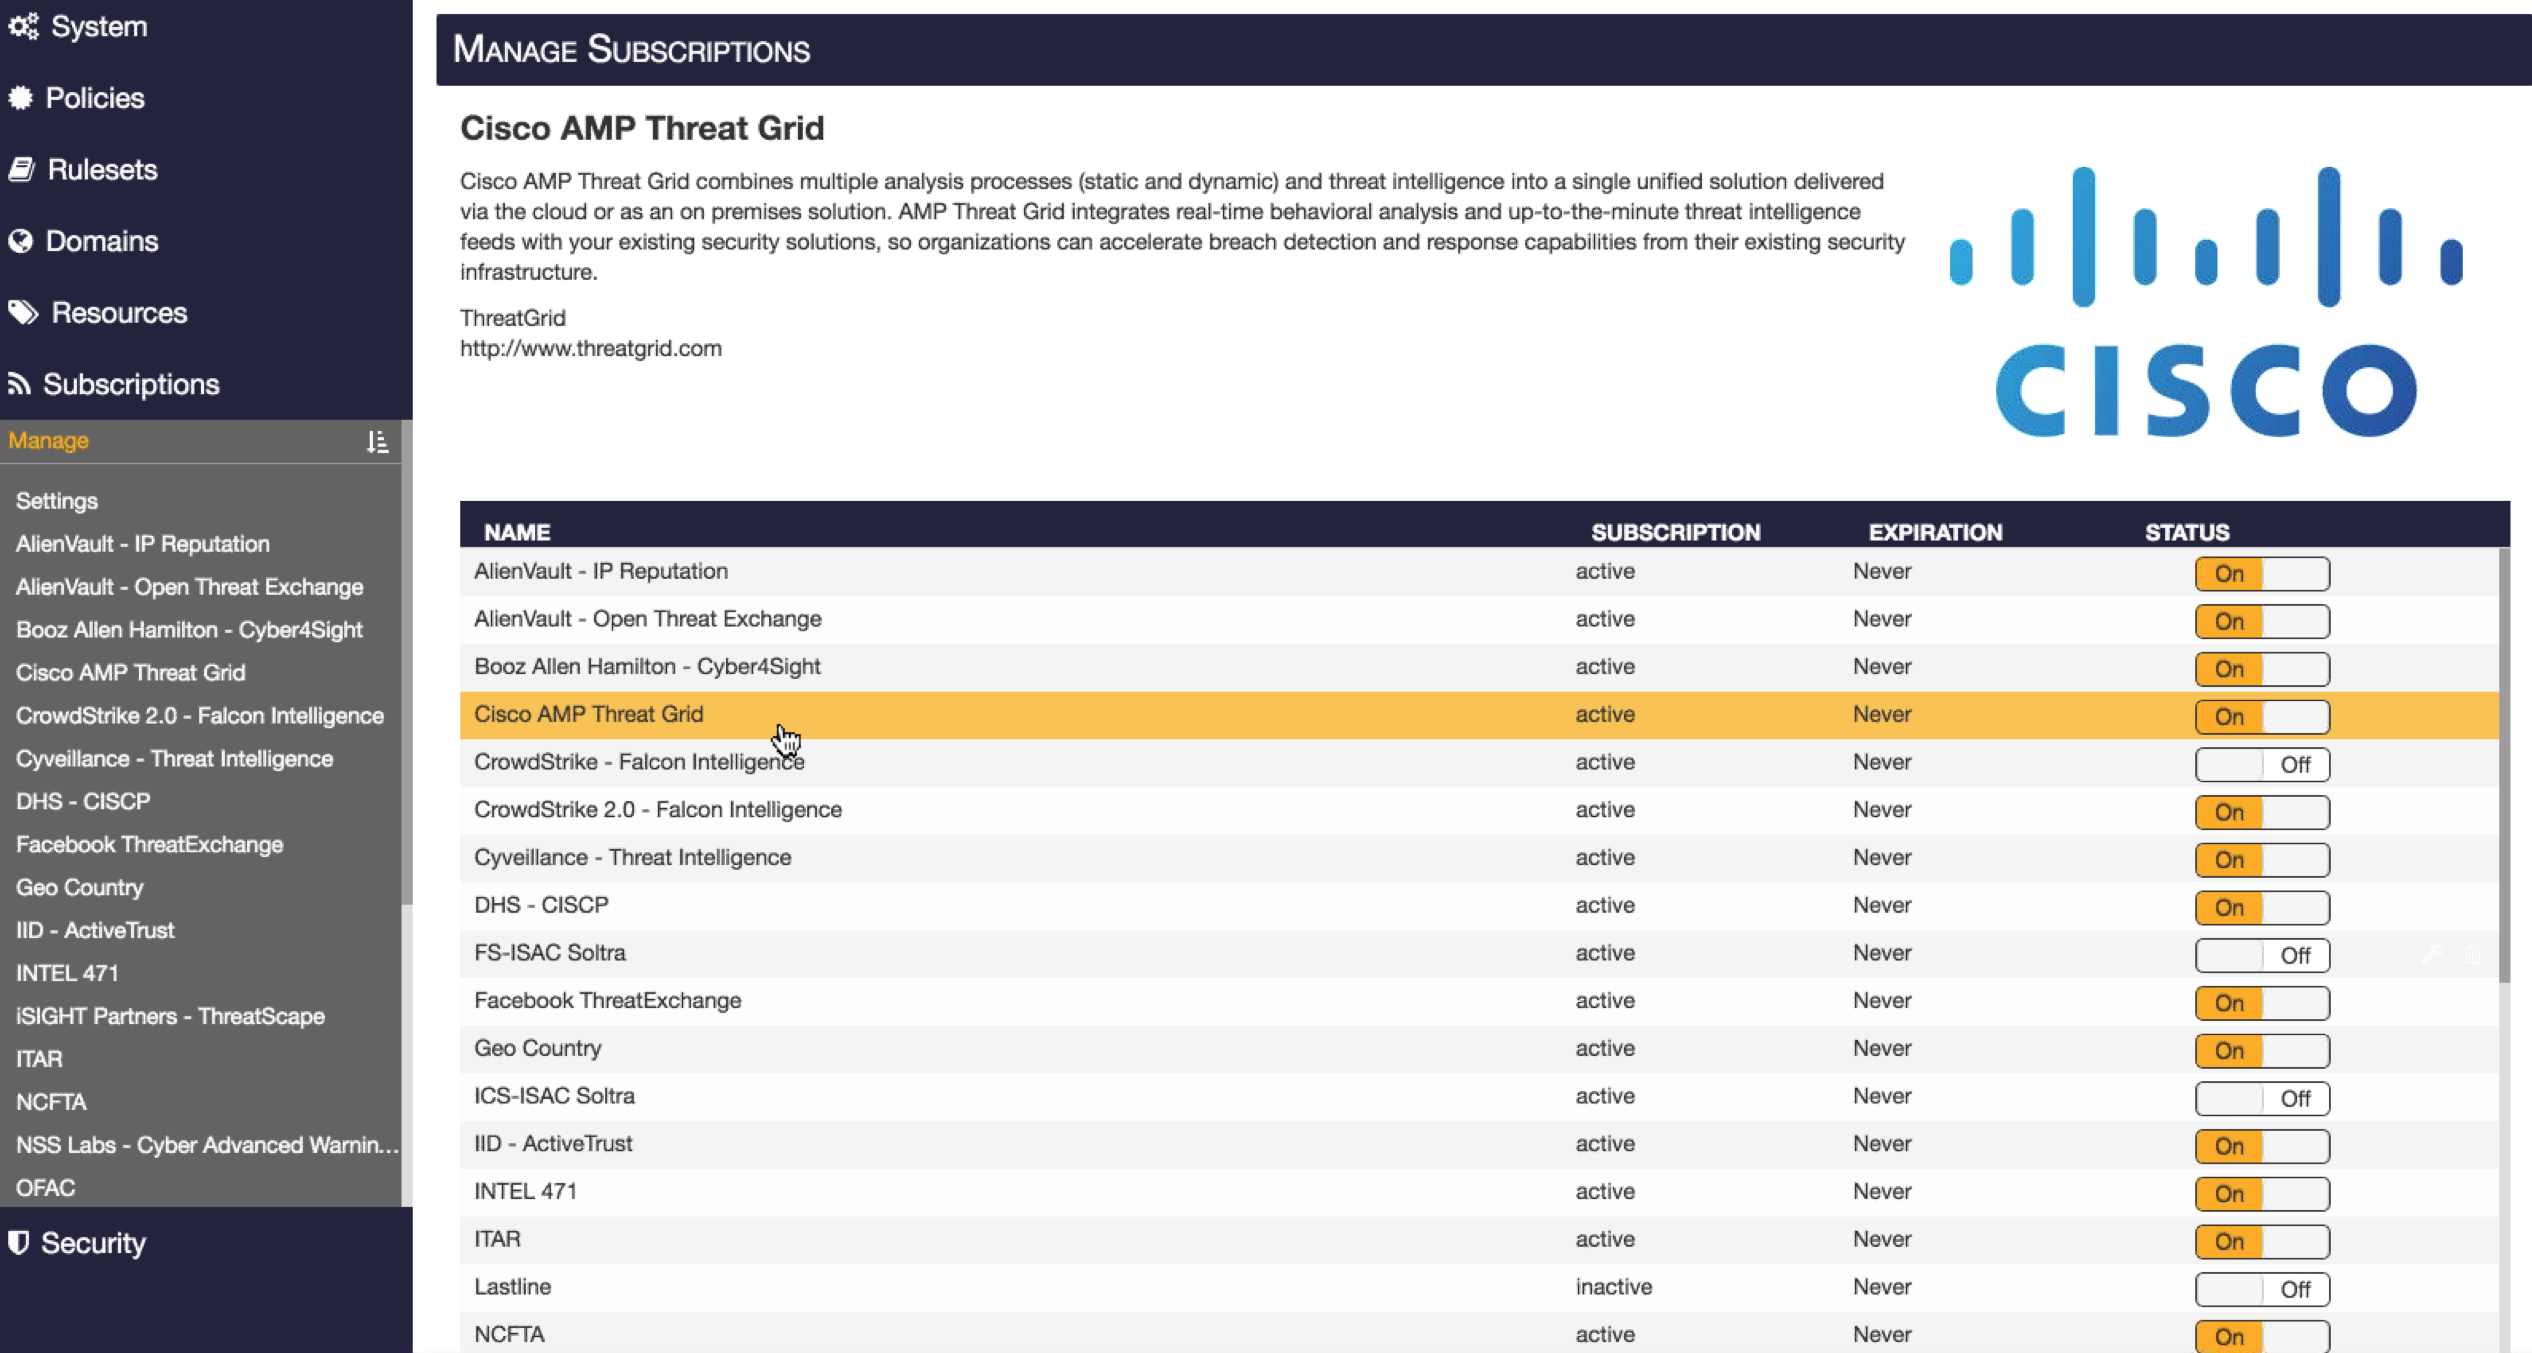Click the Resources tags icon
This screenshot has width=2532, height=1353.
tap(23, 313)
